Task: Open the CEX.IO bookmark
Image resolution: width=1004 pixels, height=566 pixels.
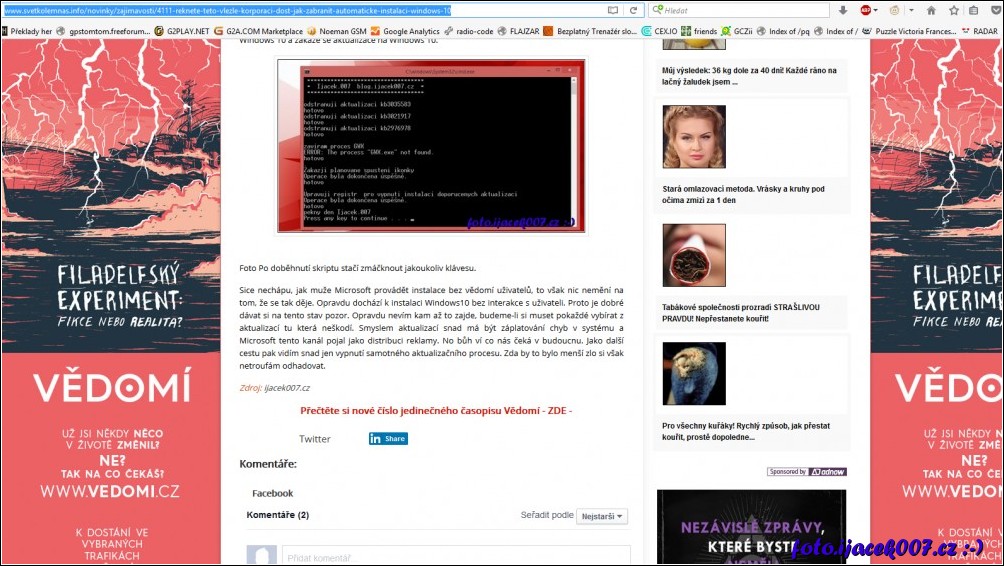Action: 659,31
